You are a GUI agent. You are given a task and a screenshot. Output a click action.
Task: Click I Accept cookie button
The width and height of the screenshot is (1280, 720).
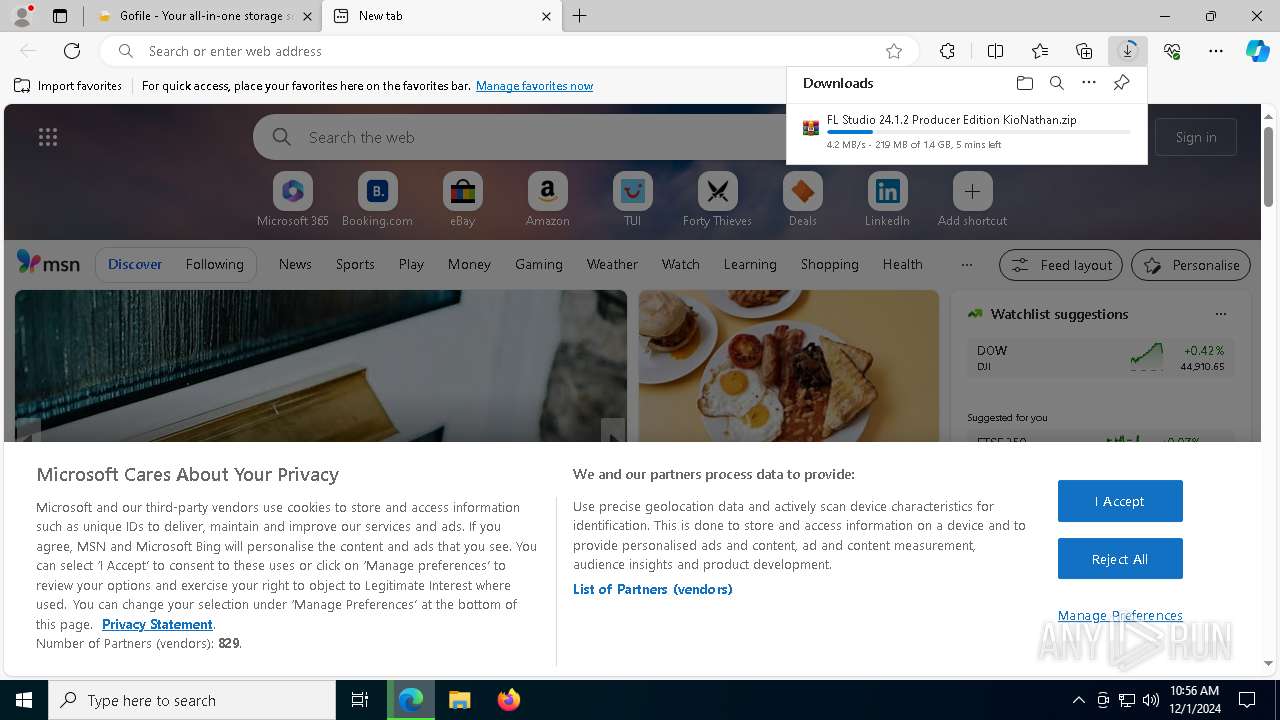tap(1120, 501)
